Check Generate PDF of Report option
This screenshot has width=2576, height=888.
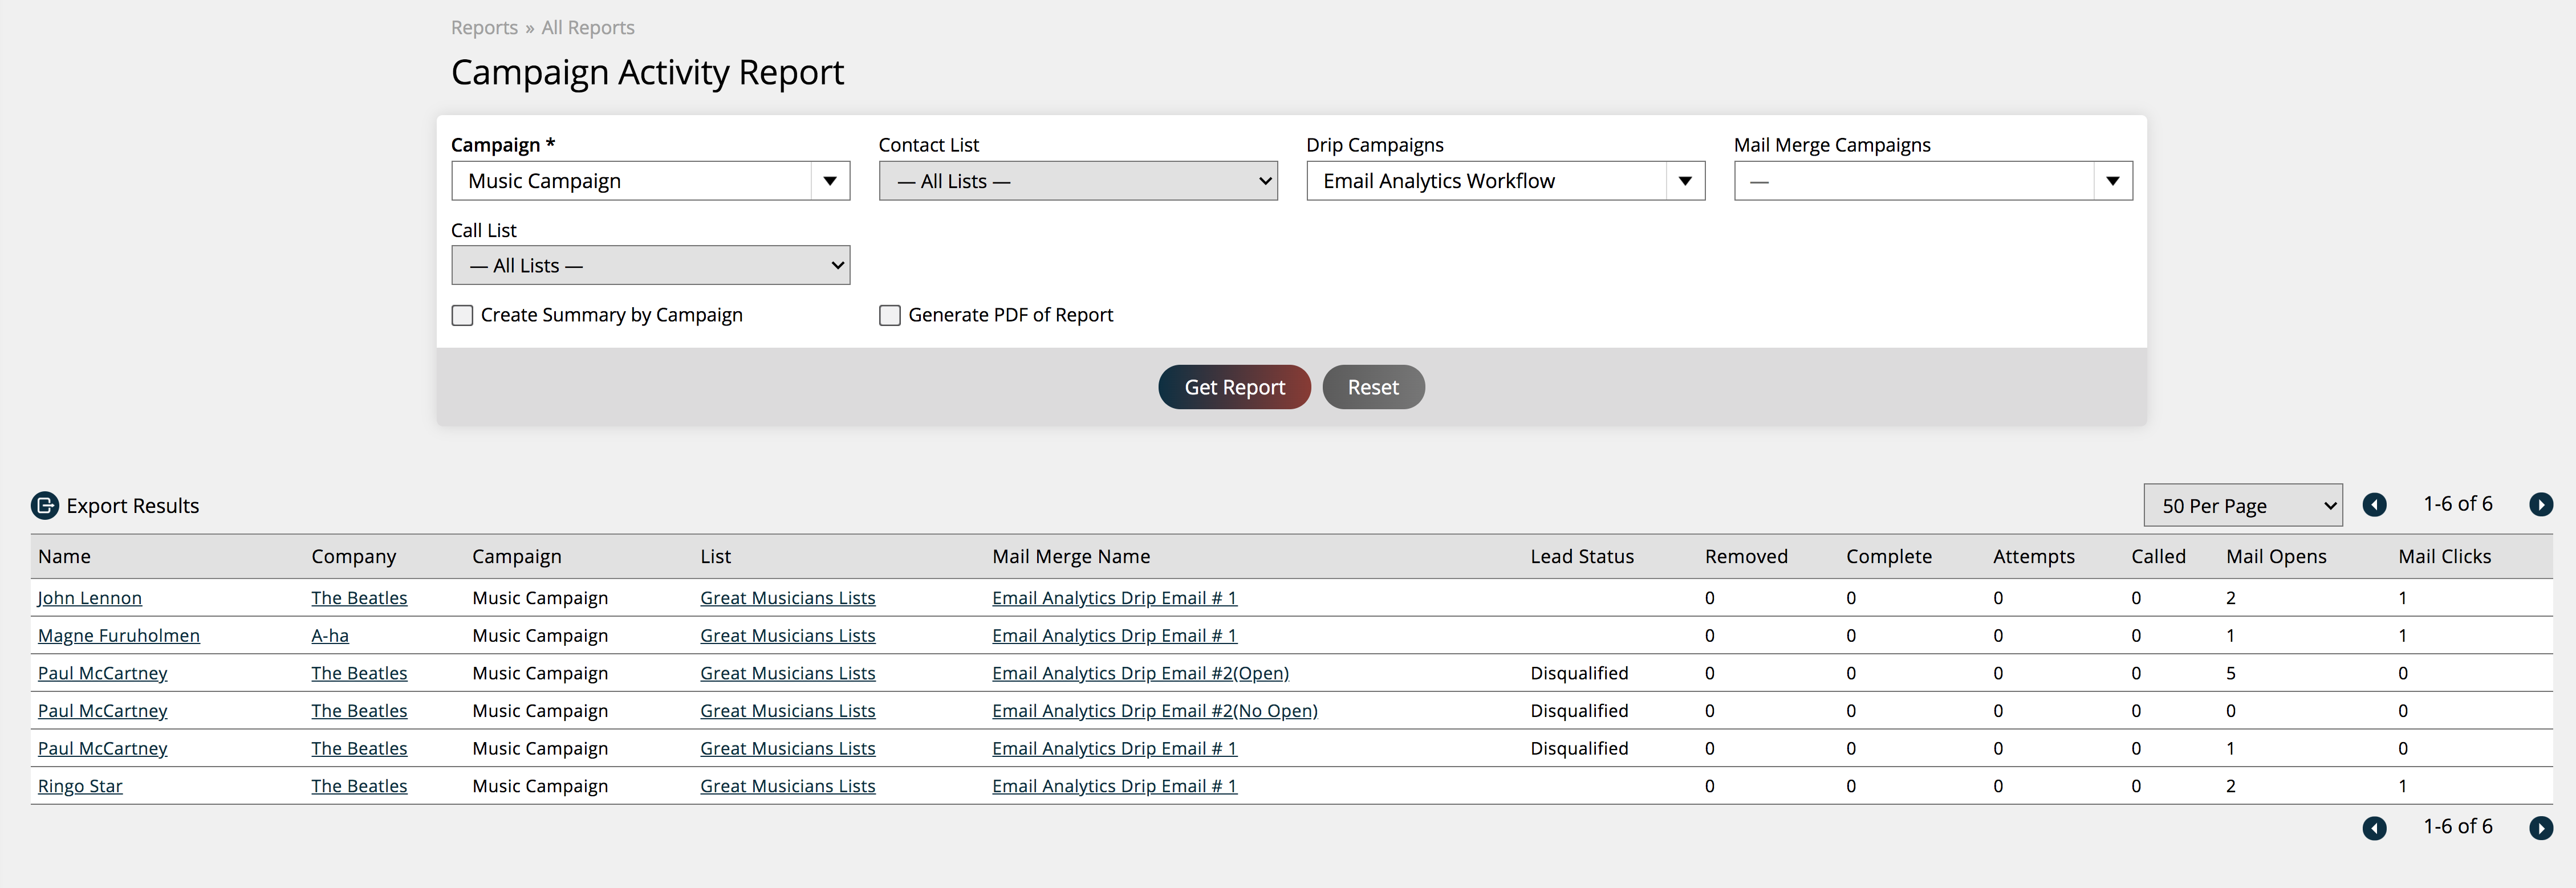point(889,316)
